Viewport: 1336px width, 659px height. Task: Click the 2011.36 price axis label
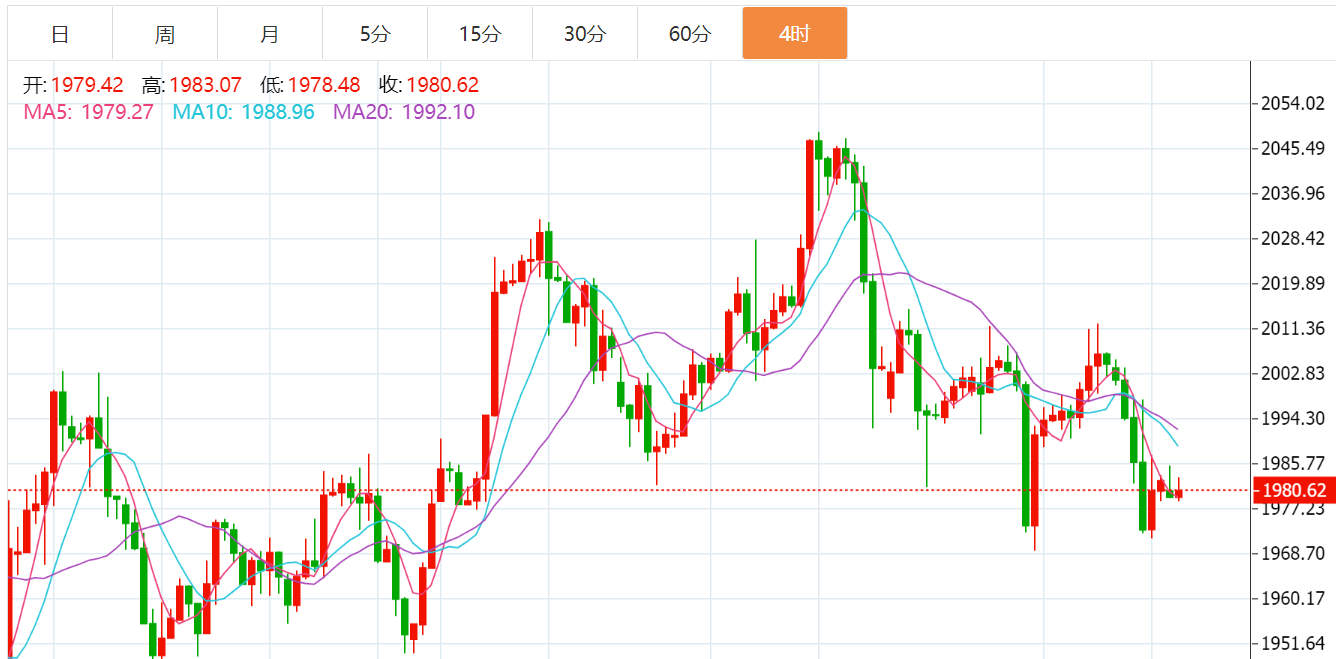(1295, 329)
